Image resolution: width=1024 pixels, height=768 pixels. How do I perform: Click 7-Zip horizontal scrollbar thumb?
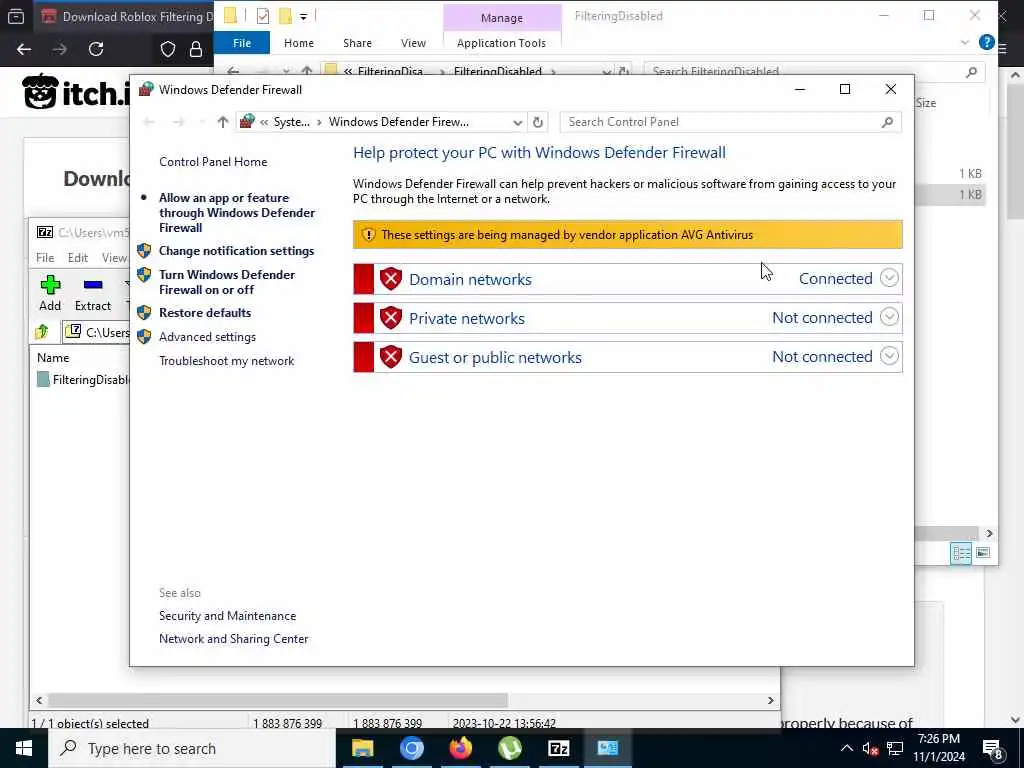(278, 700)
